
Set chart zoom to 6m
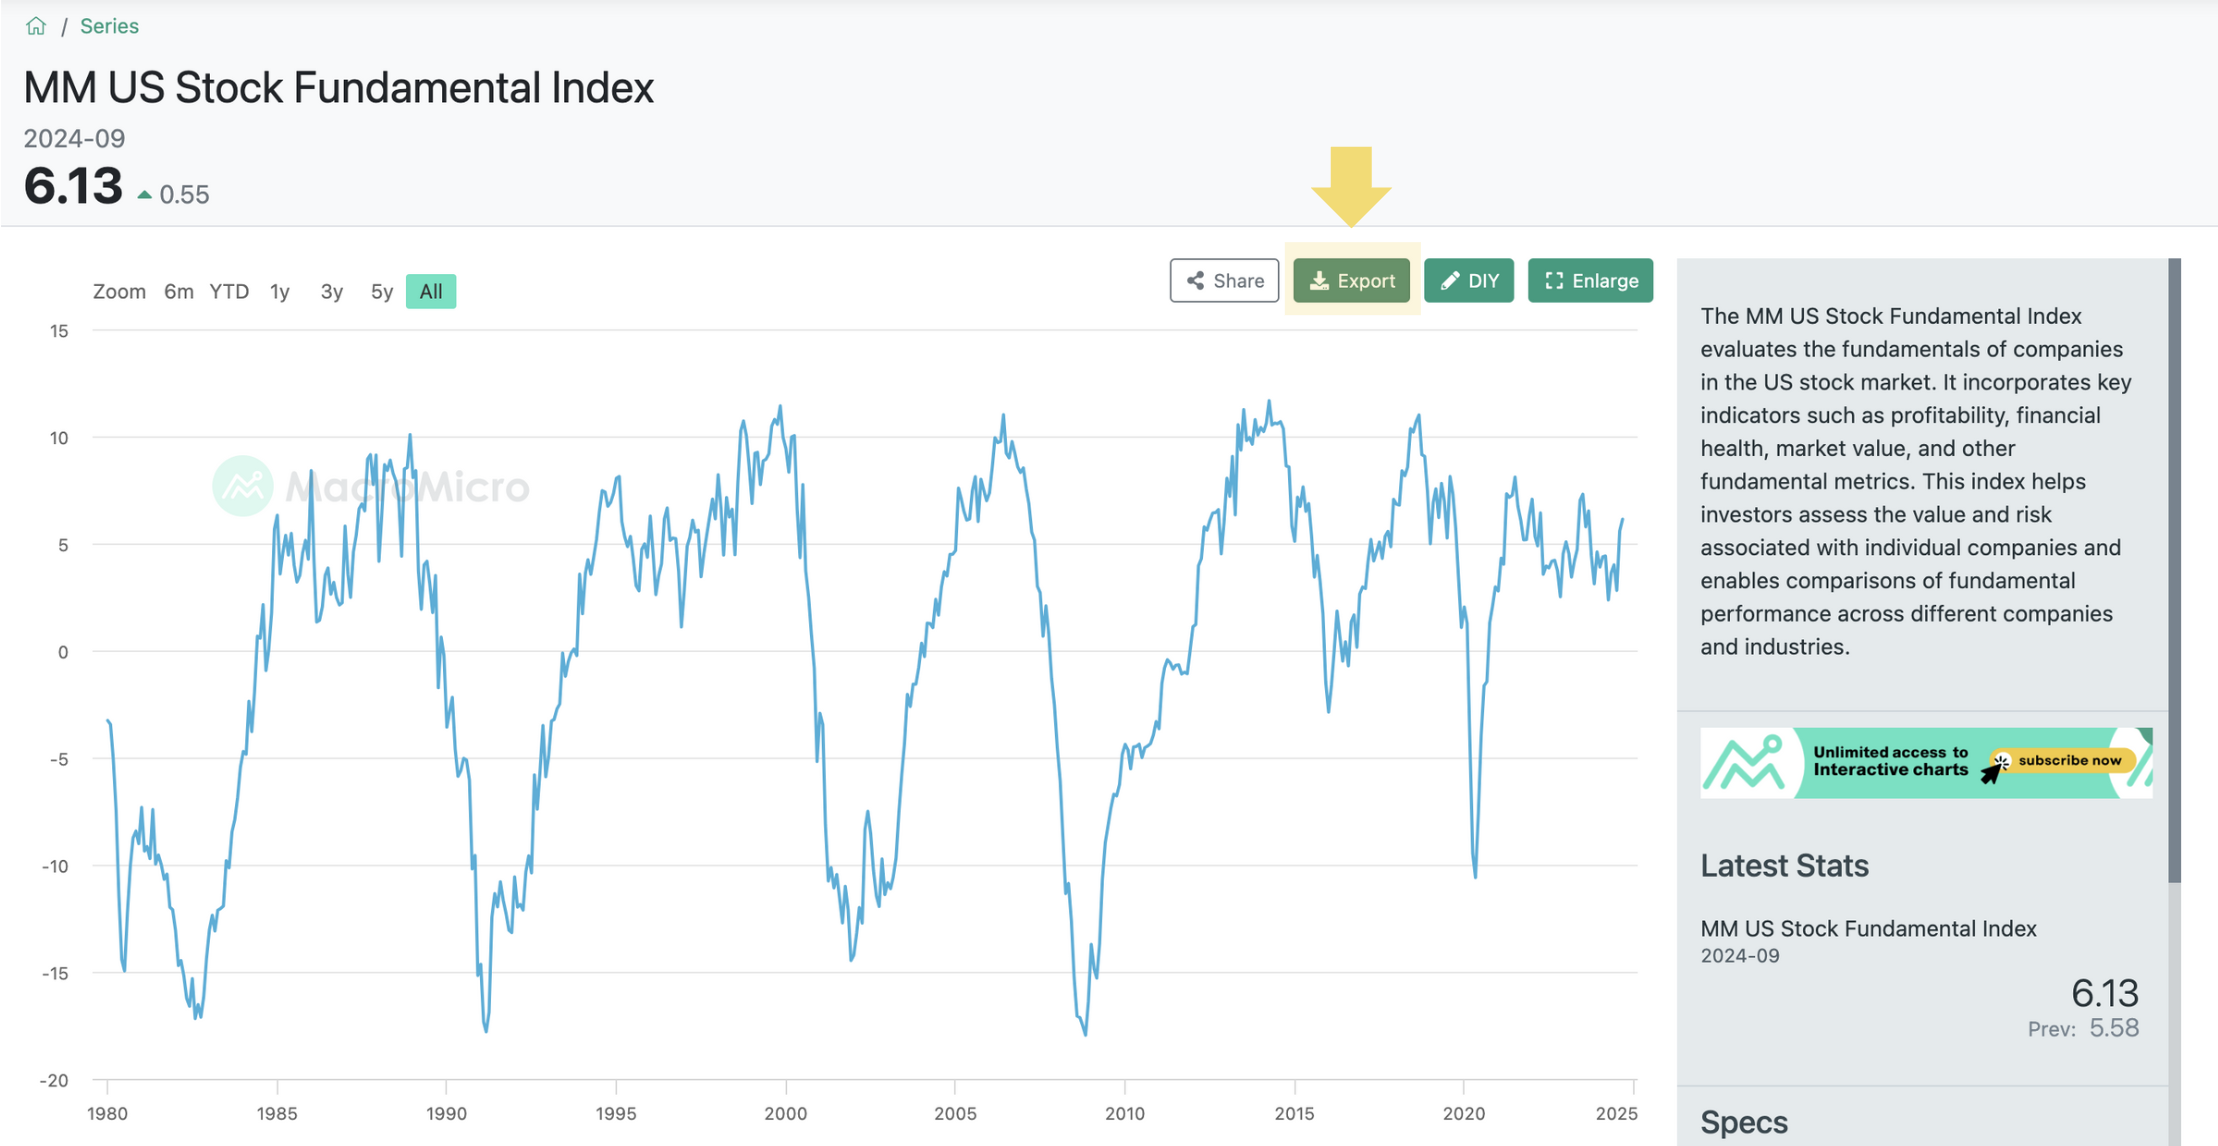(x=179, y=291)
